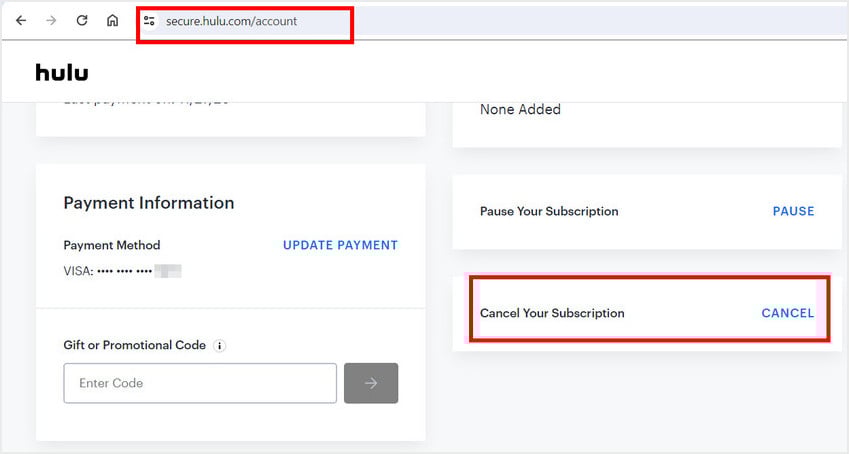Click the None Added text

pyautogui.click(x=520, y=109)
